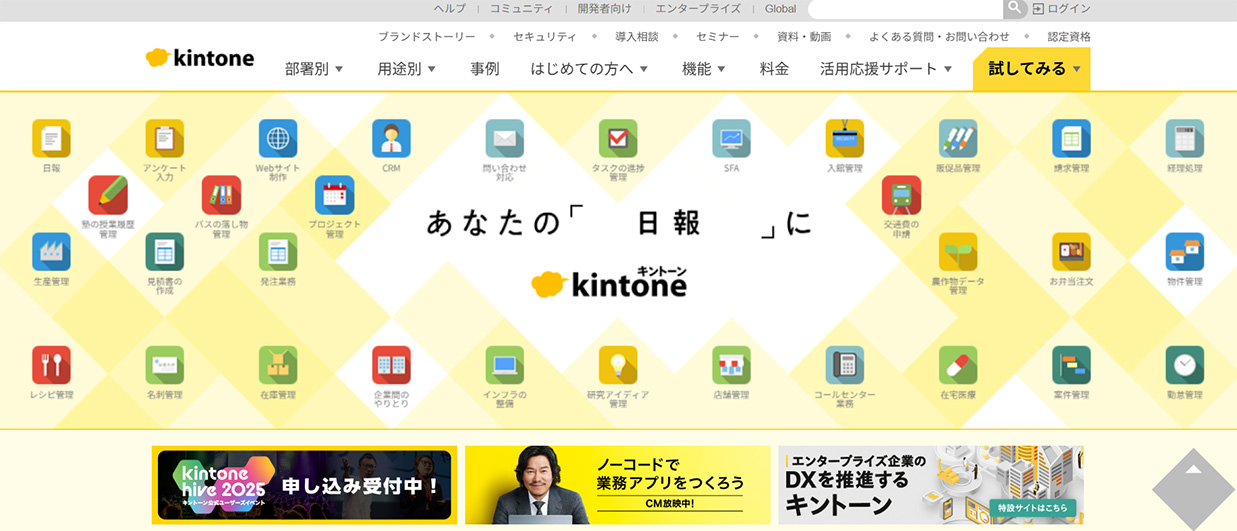This screenshot has width=1237, height=531.
Task: Click the ヘルプ link in top bar
Action: click(x=450, y=8)
